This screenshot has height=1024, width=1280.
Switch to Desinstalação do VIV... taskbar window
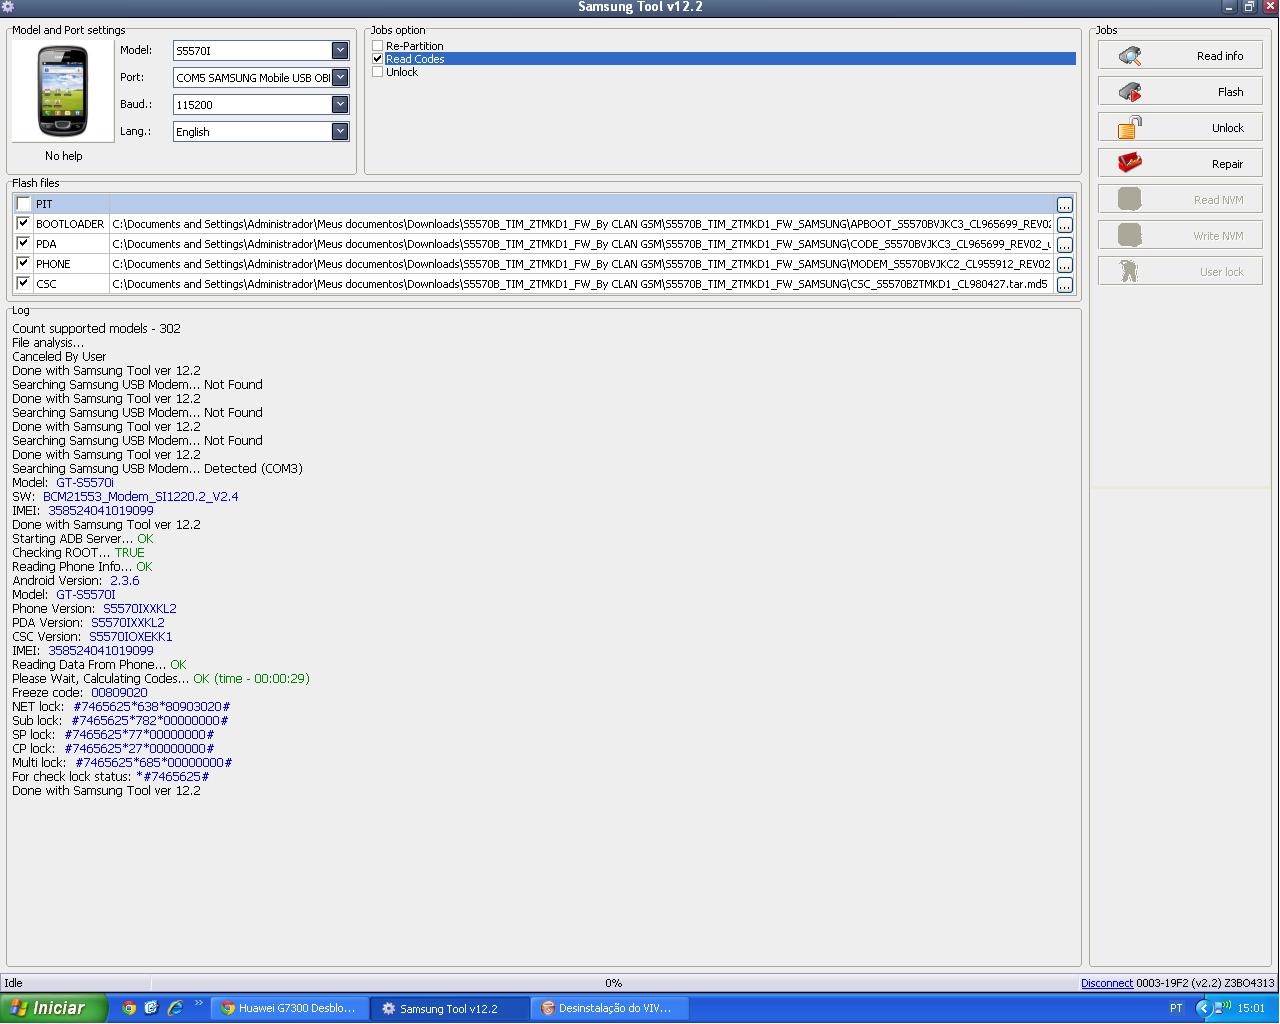609,1008
